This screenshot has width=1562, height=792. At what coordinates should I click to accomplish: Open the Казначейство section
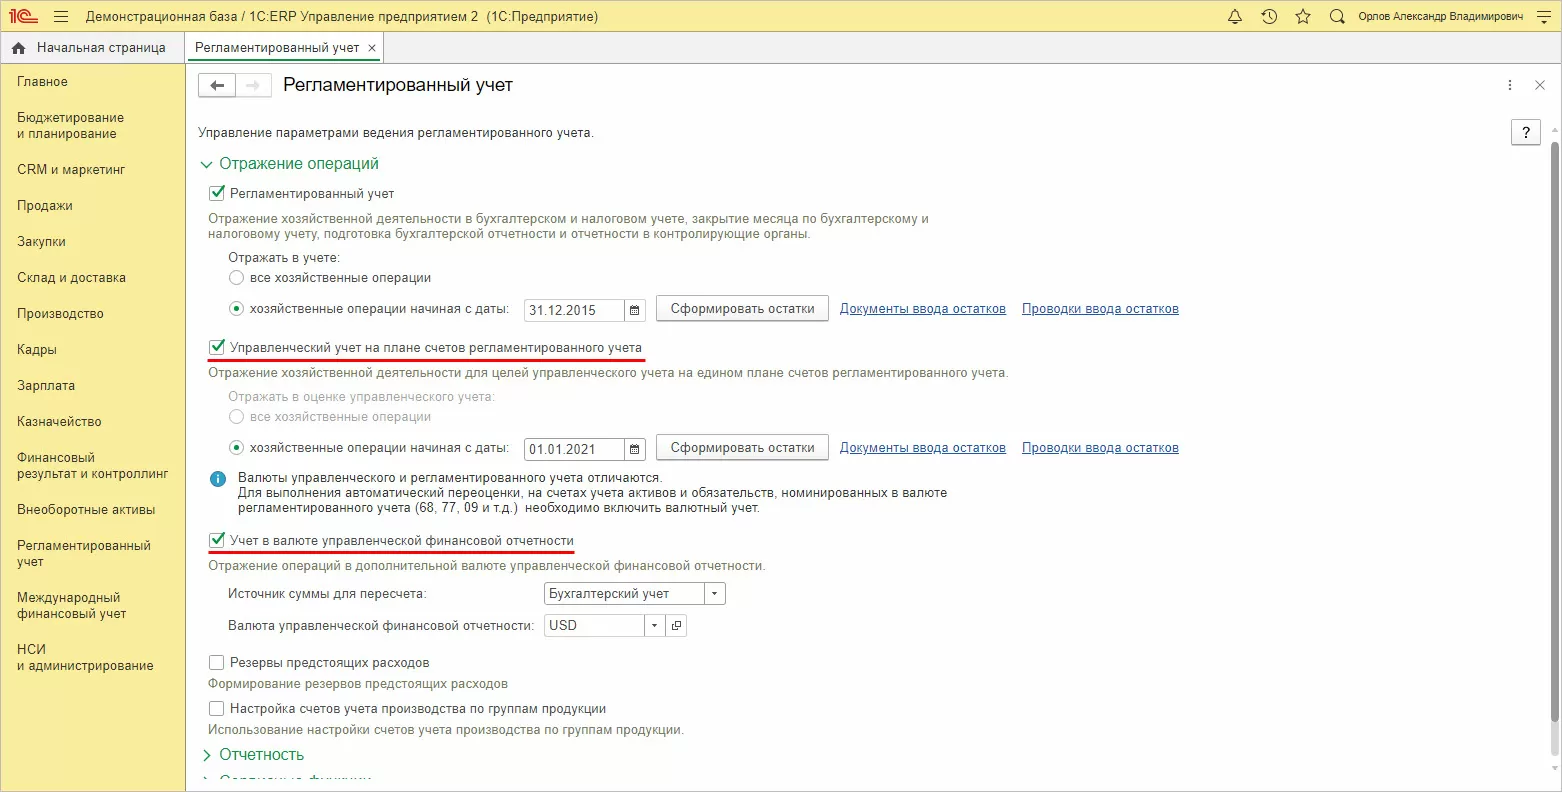[59, 422]
